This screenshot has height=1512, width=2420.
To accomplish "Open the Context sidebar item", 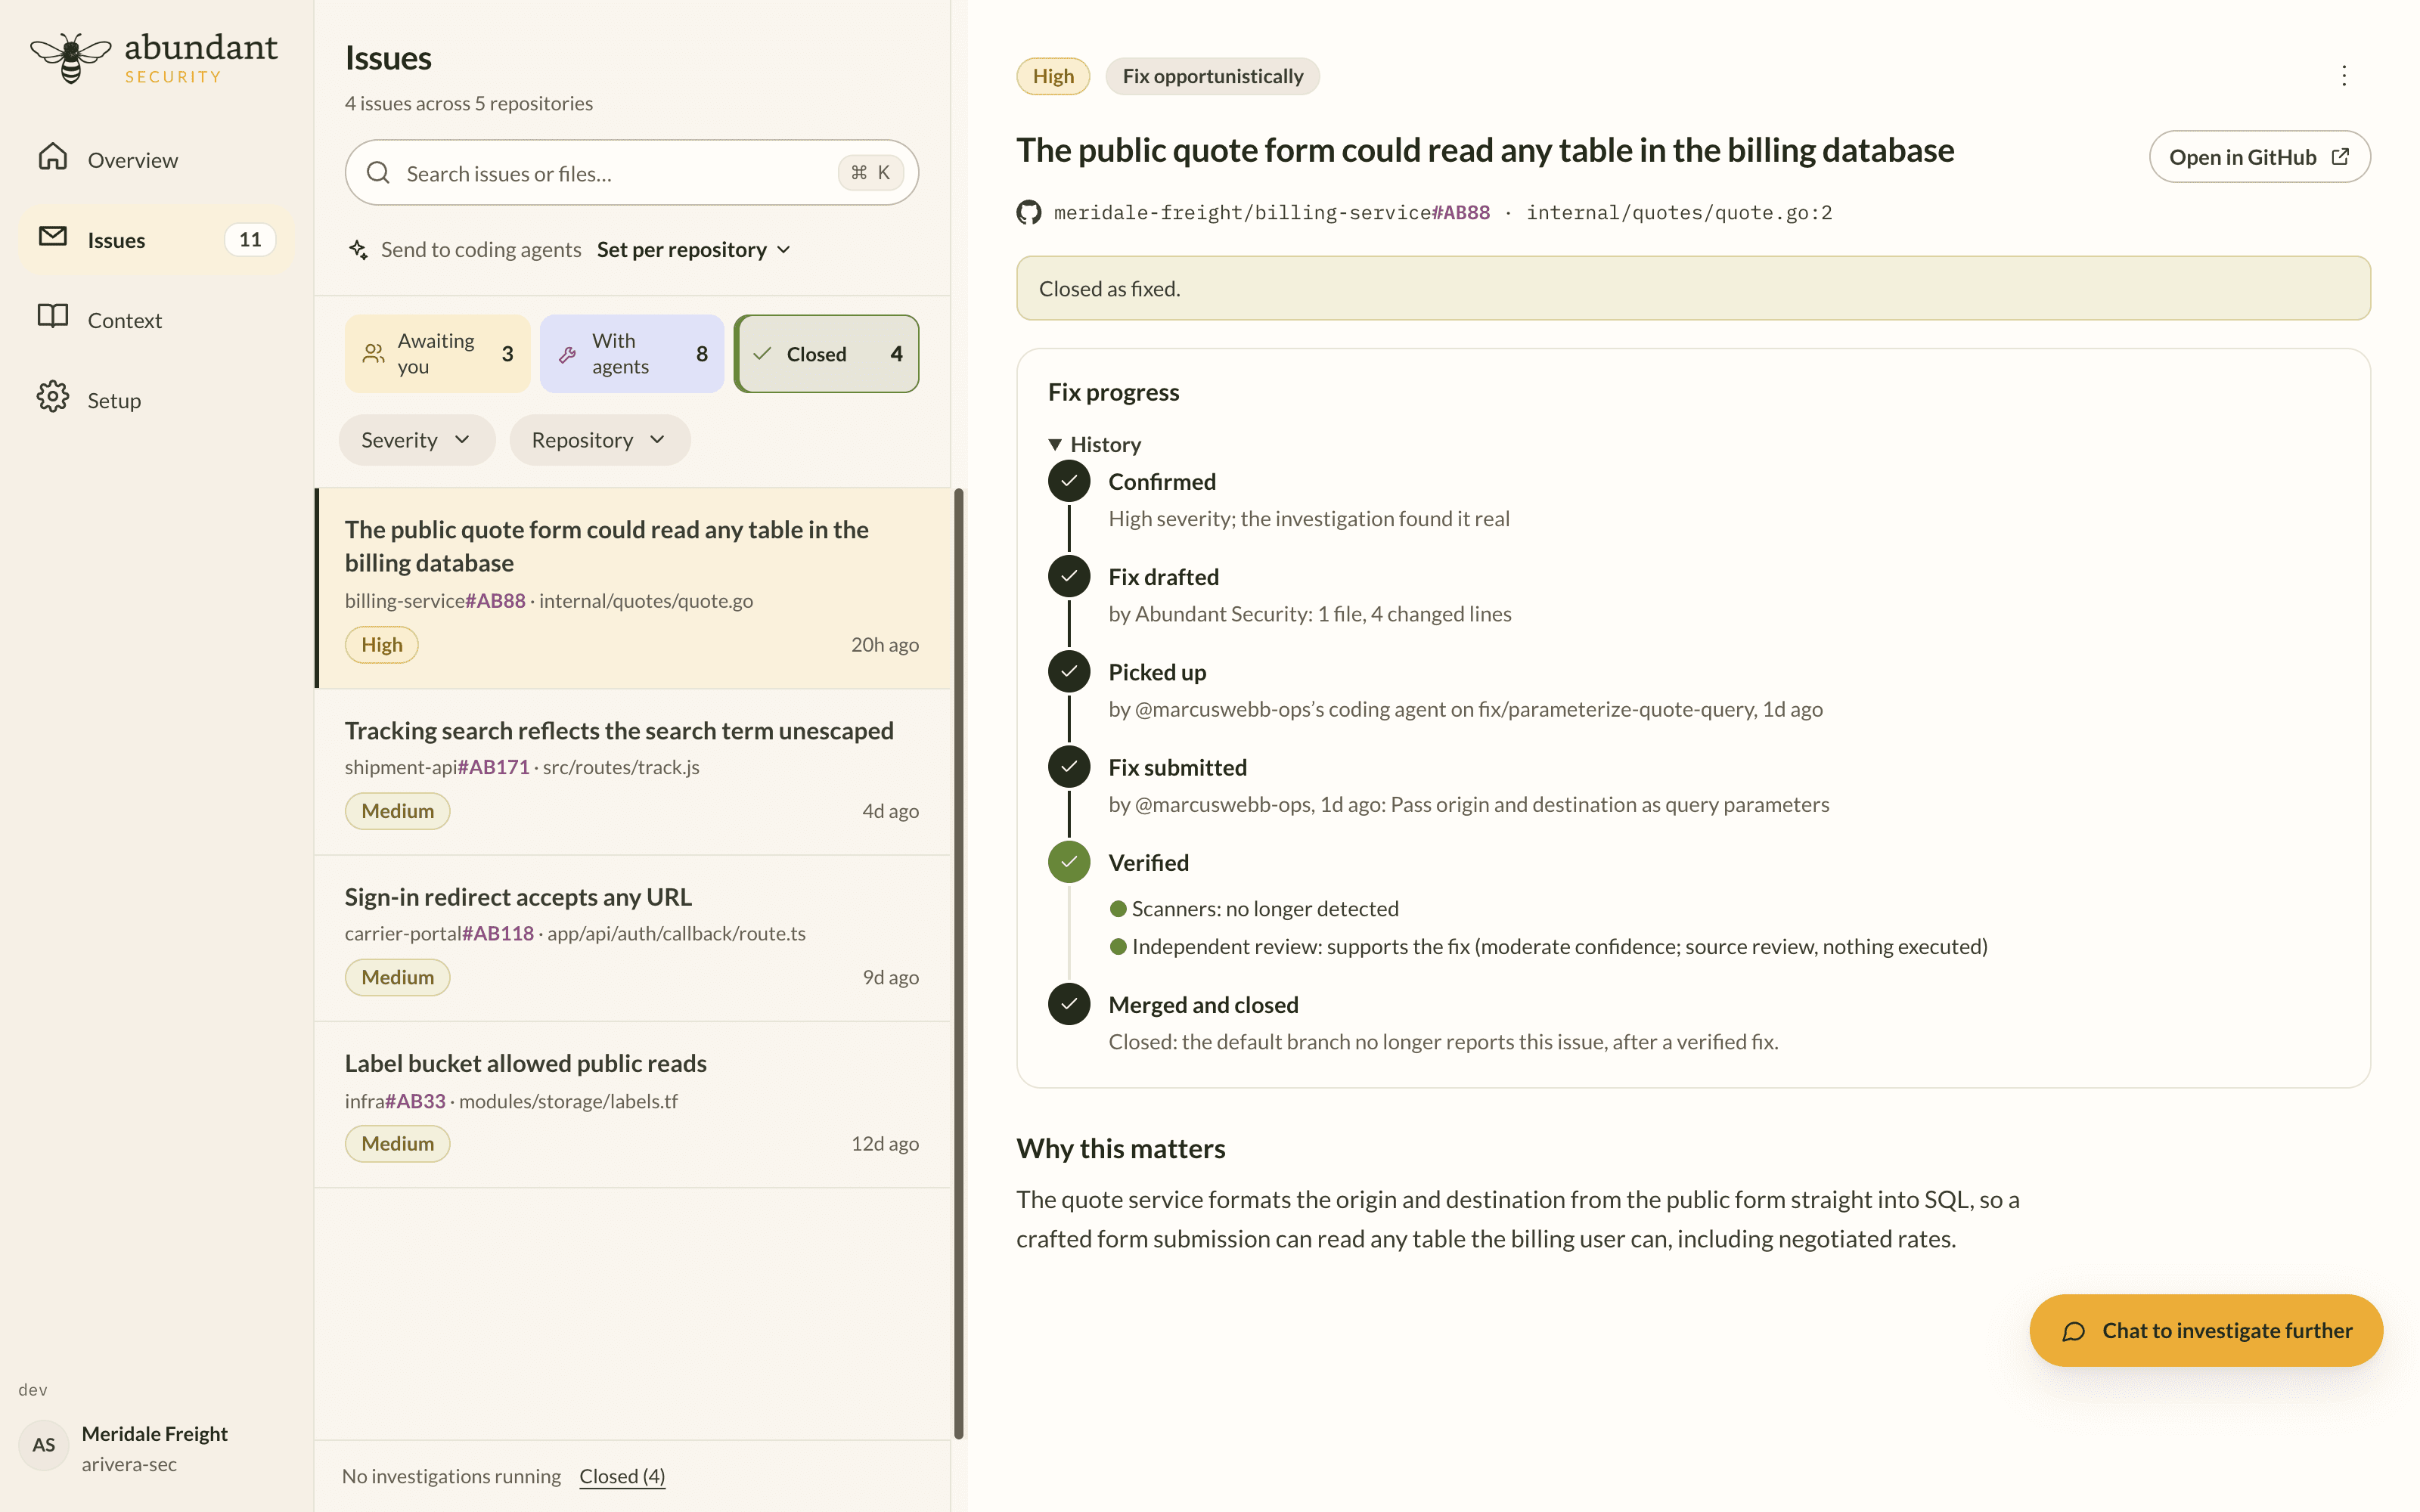I will pyautogui.click(x=156, y=320).
